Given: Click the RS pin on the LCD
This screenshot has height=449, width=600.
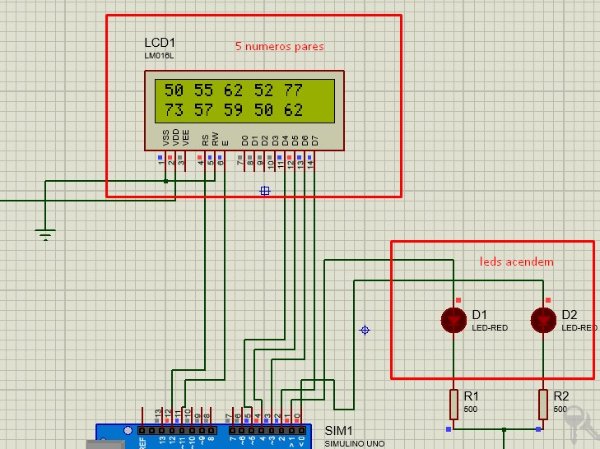Looking at the screenshot, I should click(205, 140).
